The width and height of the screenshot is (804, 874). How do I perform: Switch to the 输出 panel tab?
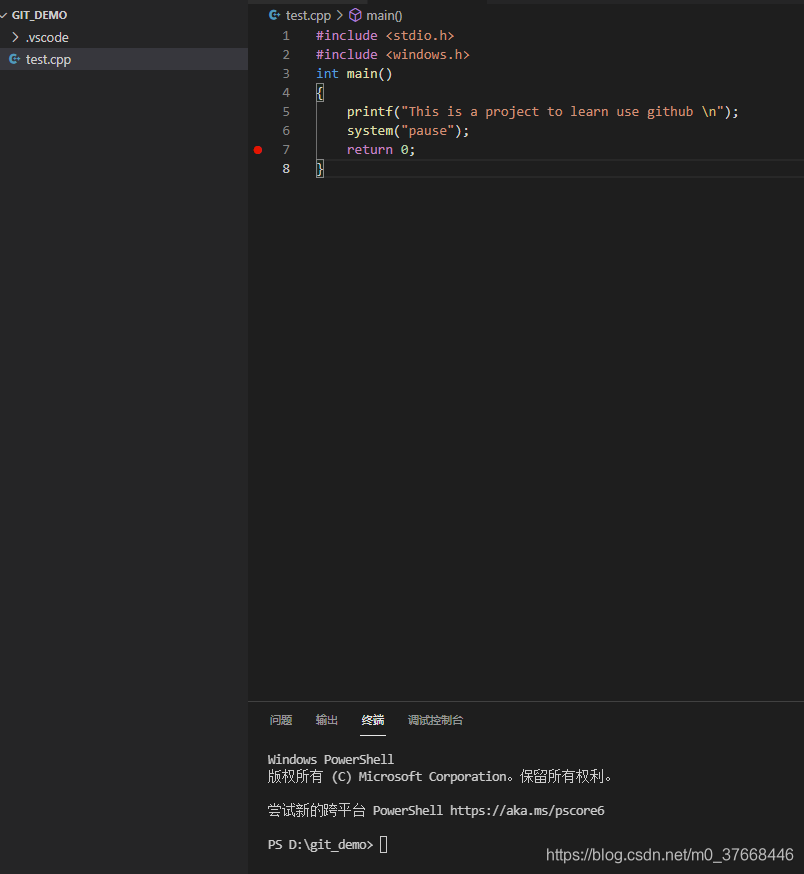327,720
